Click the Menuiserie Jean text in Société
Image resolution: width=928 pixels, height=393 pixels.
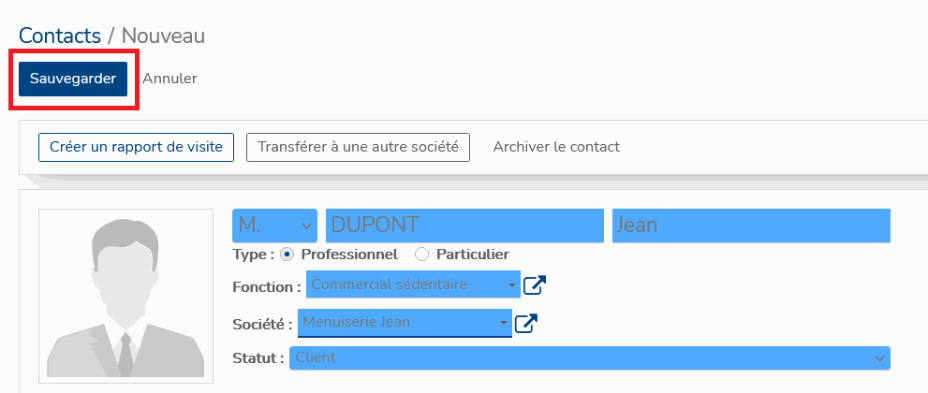tap(356, 323)
